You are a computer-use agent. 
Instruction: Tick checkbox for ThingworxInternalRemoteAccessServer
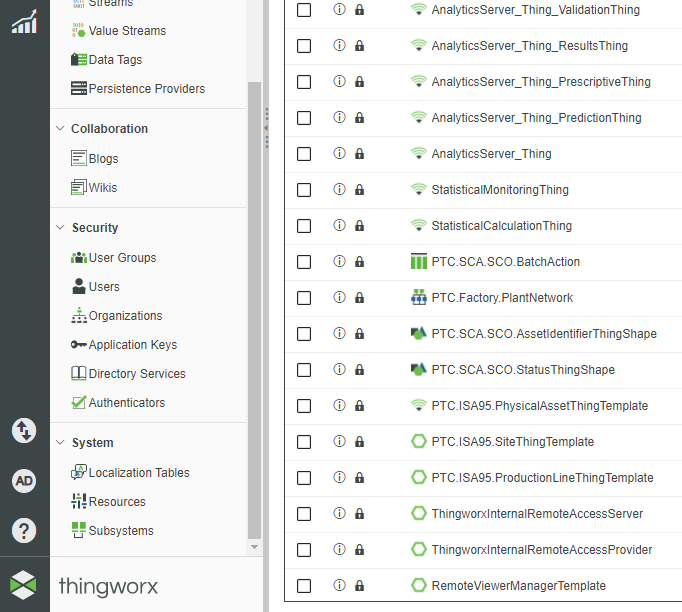(x=304, y=514)
